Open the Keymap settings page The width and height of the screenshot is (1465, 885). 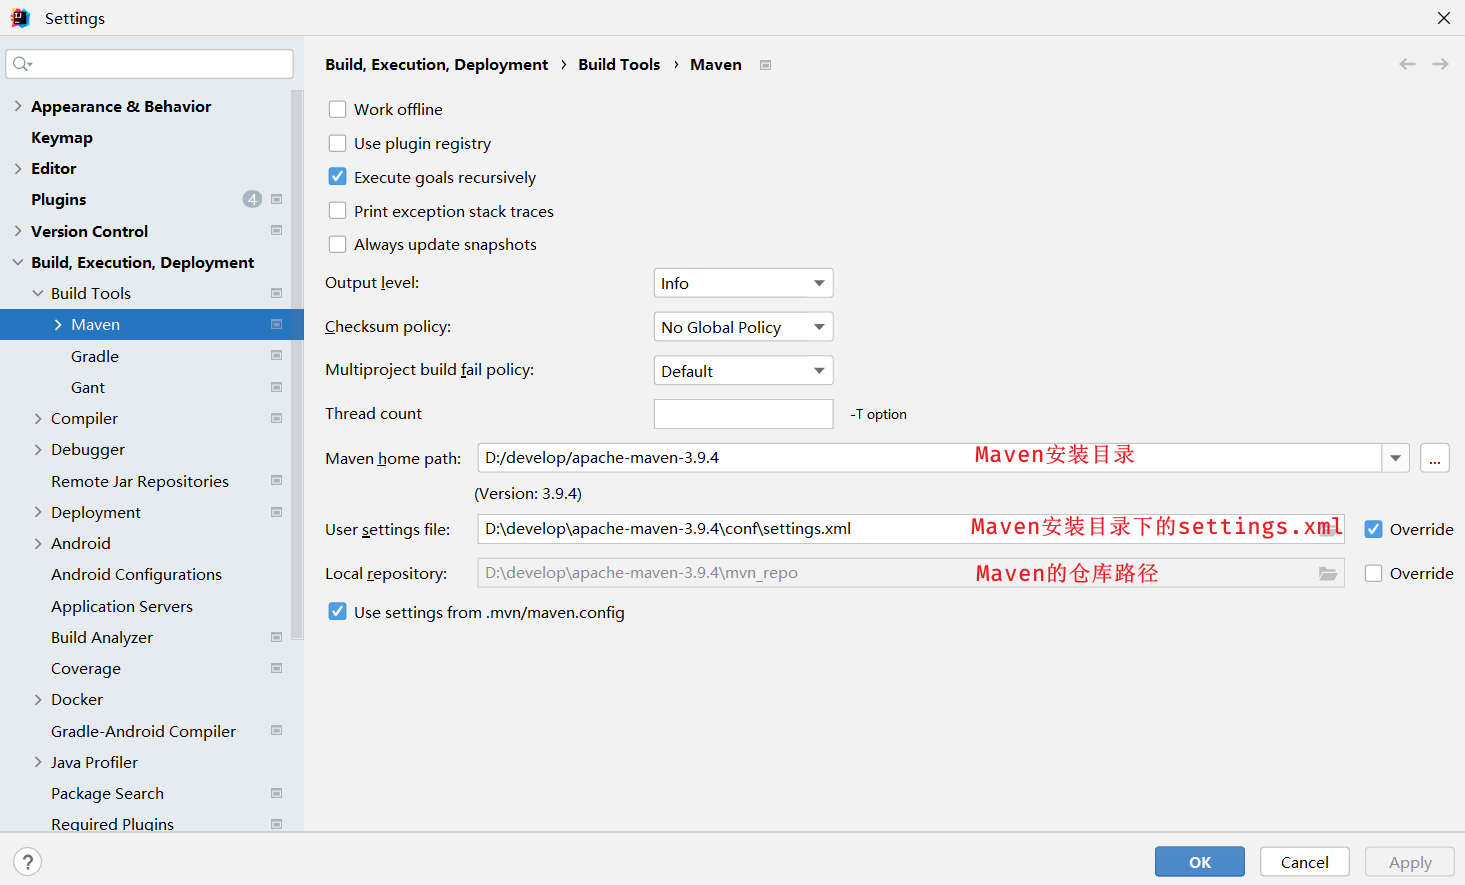62,138
